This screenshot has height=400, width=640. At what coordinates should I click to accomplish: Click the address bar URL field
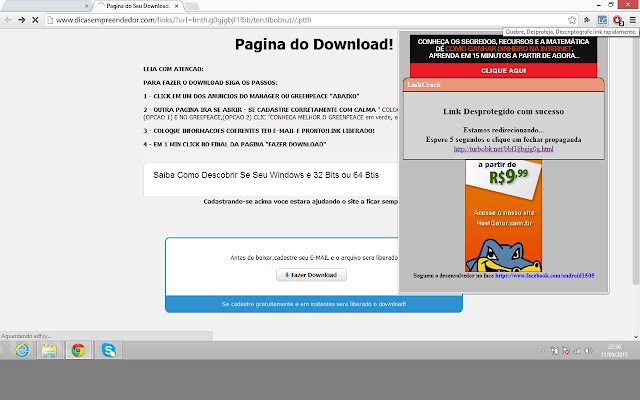pos(308,20)
